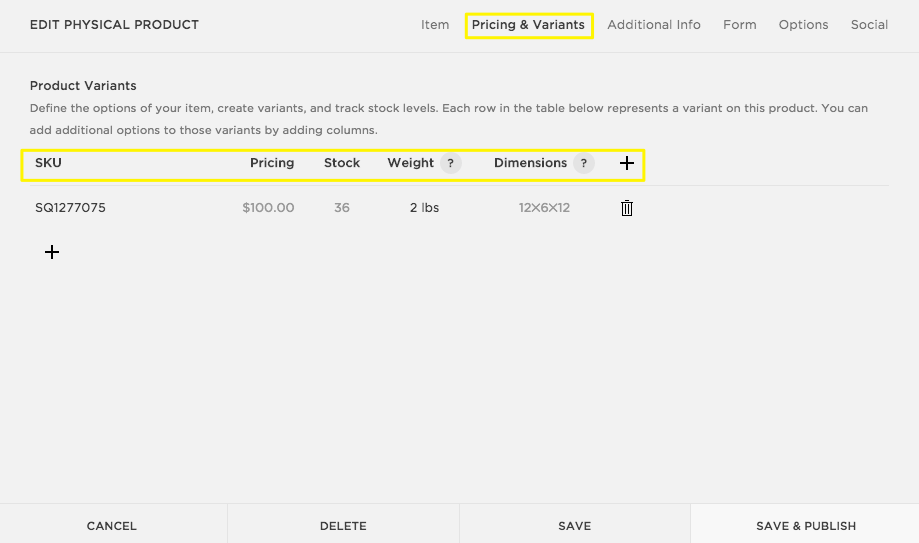919x543 pixels.
Task: Delete the SQ1277075 variant with trash icon
Action: click(627, 208)
